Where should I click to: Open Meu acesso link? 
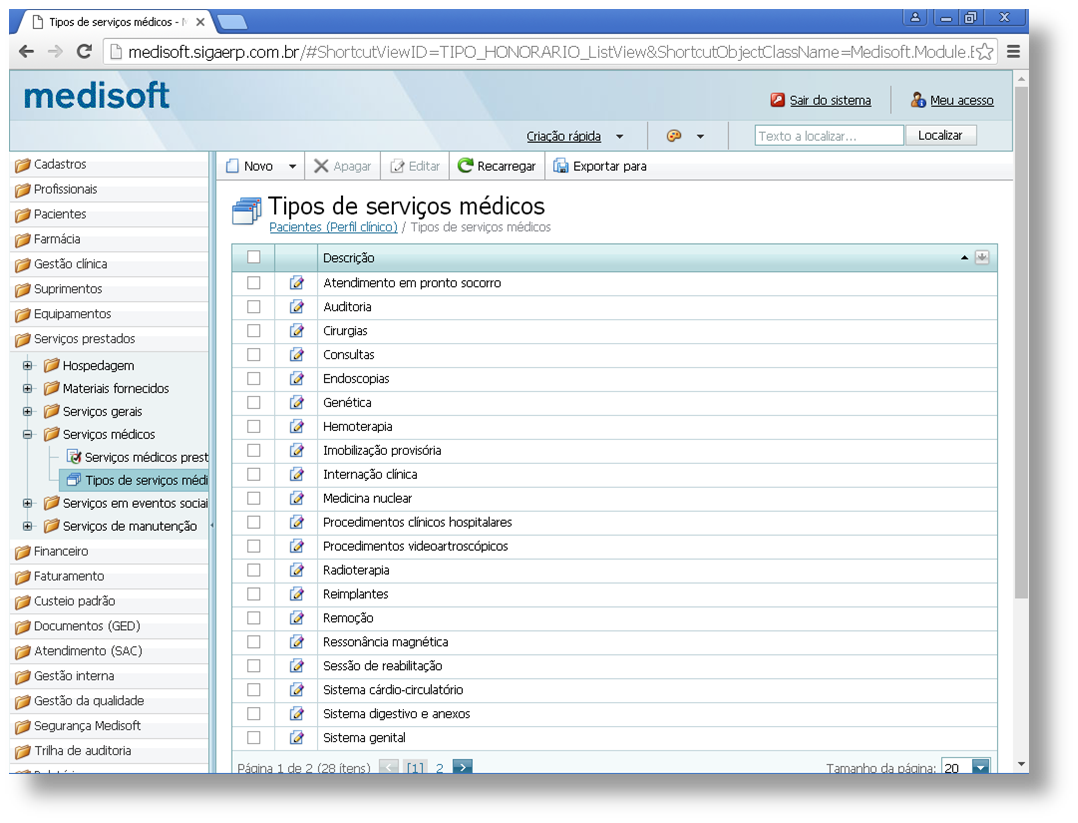click(961, 100)
